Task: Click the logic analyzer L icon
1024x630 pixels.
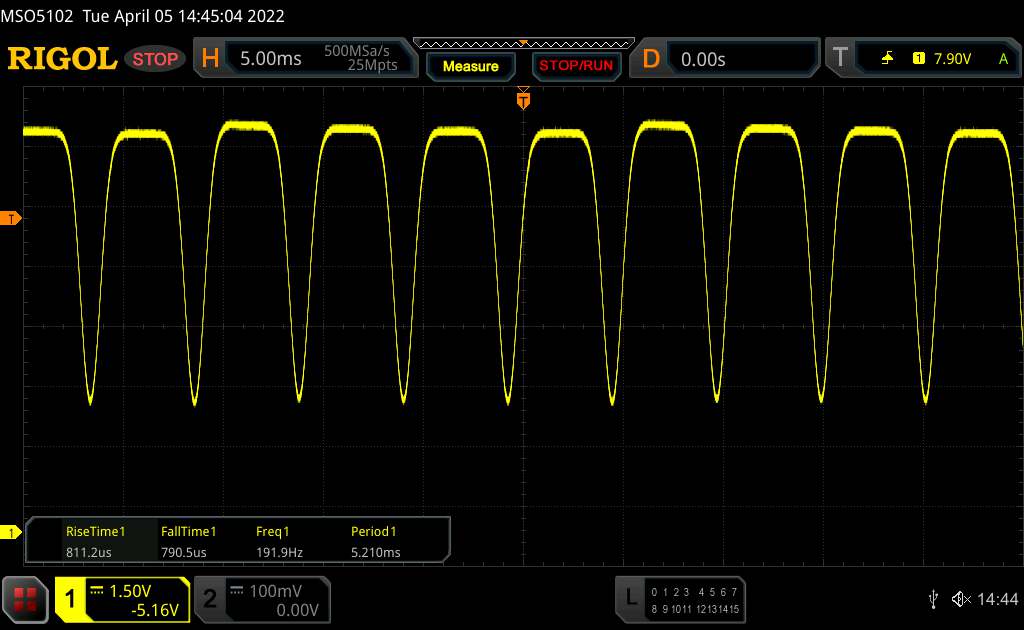Action: coord(631,598)
